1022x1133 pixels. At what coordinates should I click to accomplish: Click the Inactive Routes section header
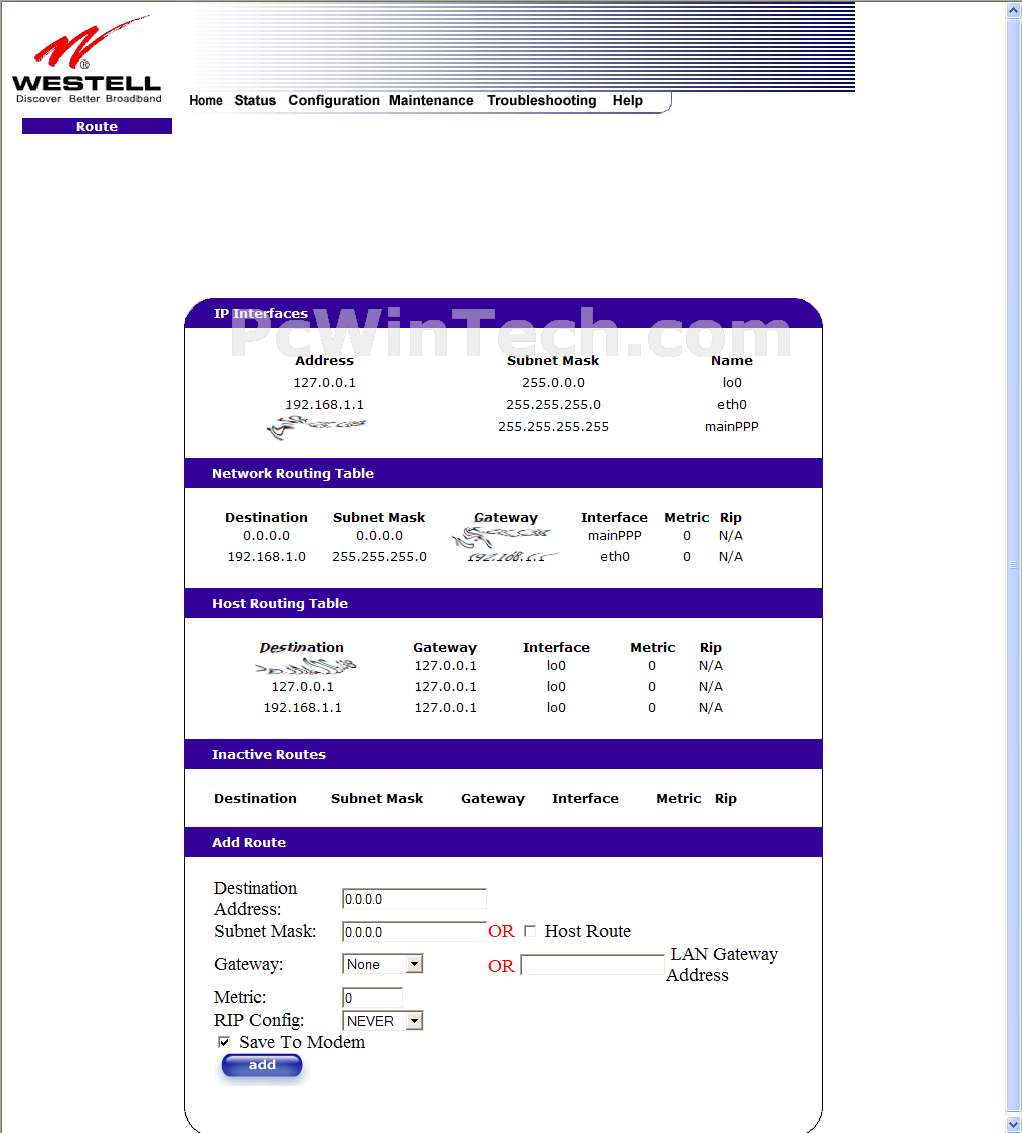click(503, 754)
